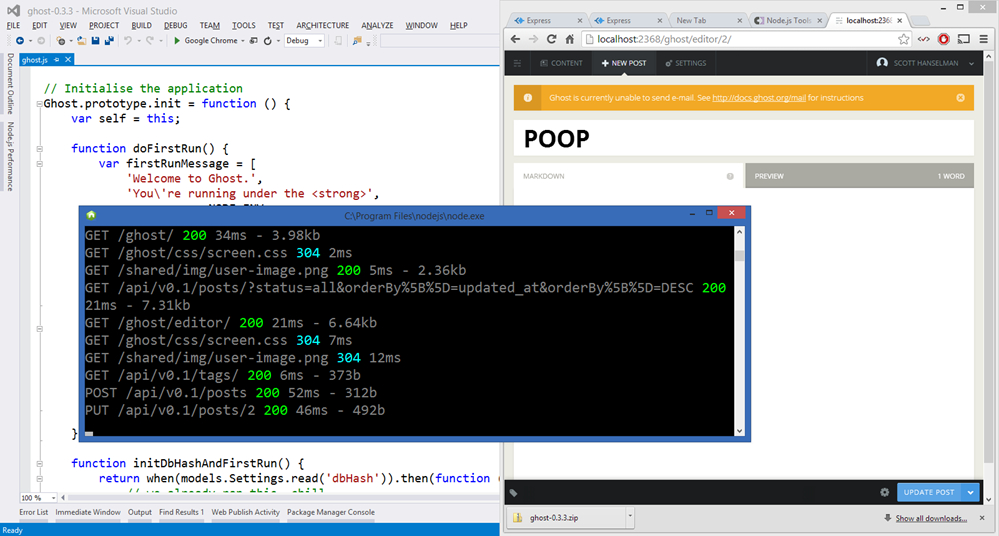Save ghost.js with the floppy disk icon

pos(95,41)
